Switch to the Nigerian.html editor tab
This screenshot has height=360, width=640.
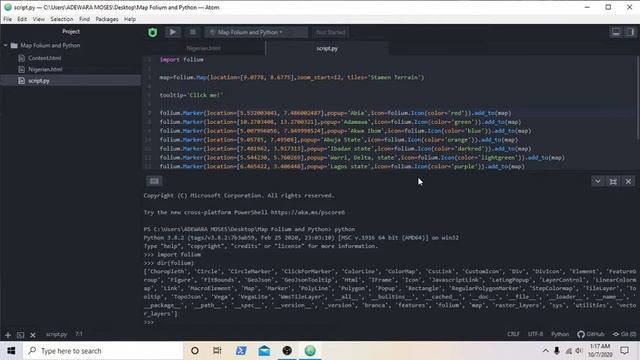[204, 48]
